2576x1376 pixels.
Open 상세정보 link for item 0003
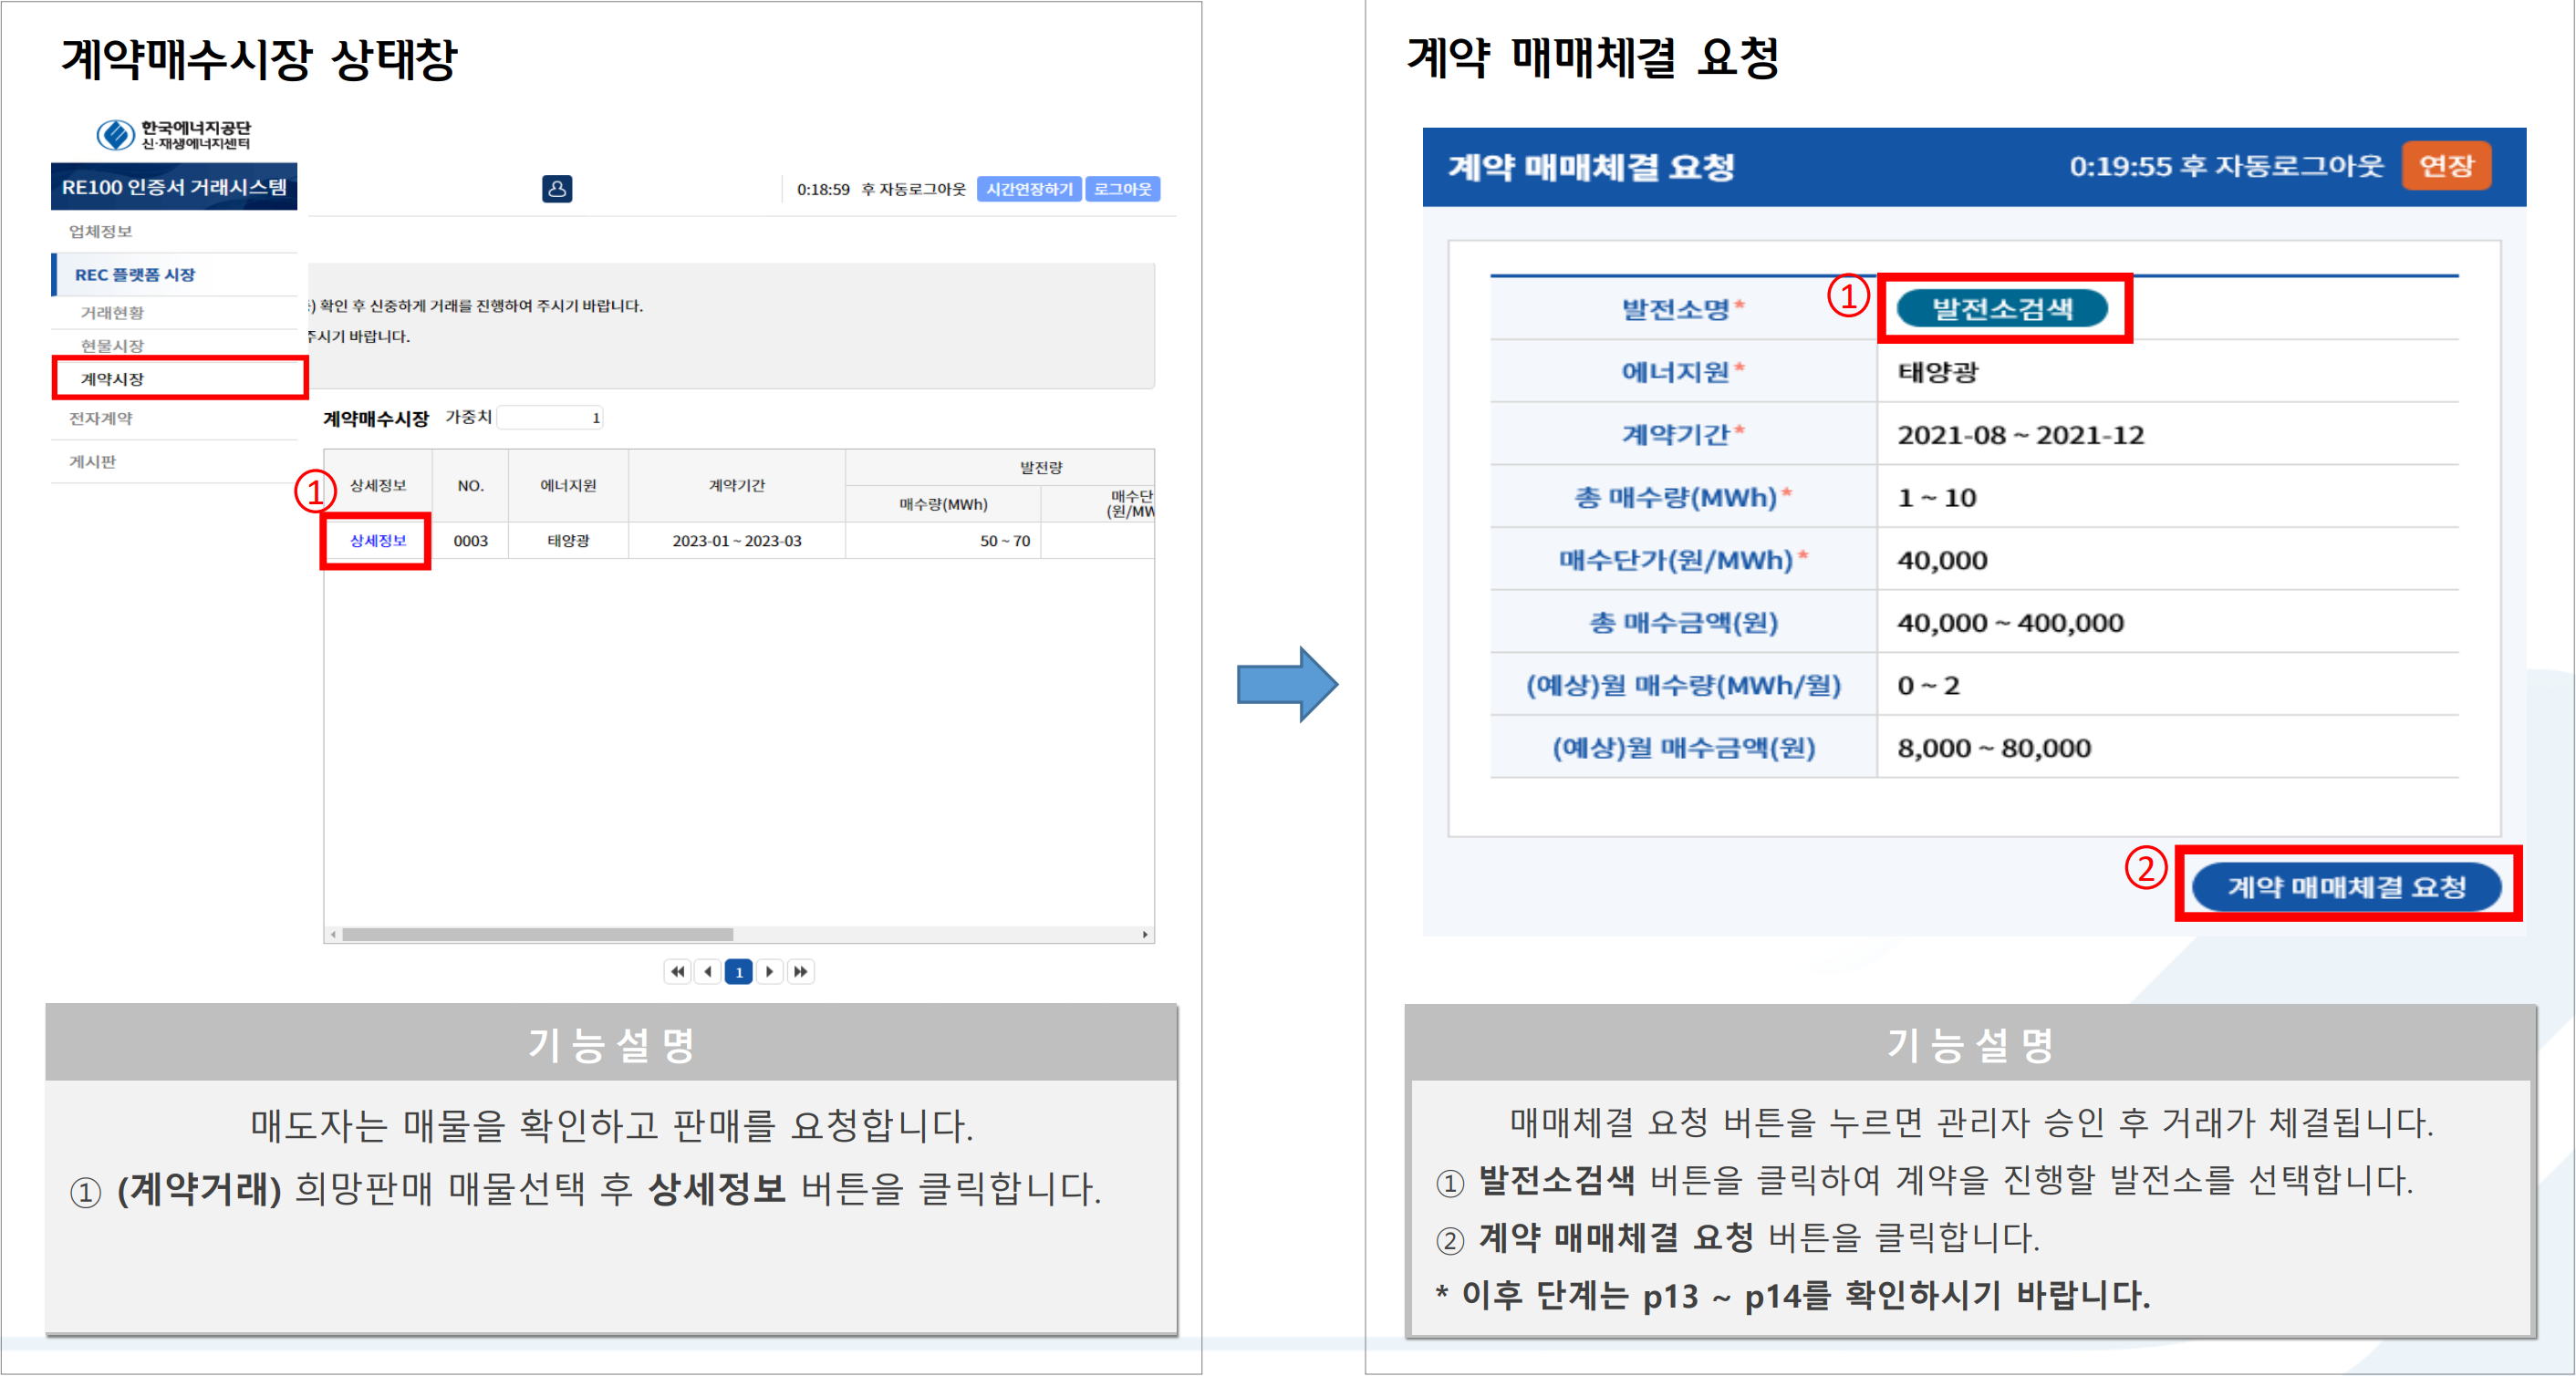click(x=377, y=541)
